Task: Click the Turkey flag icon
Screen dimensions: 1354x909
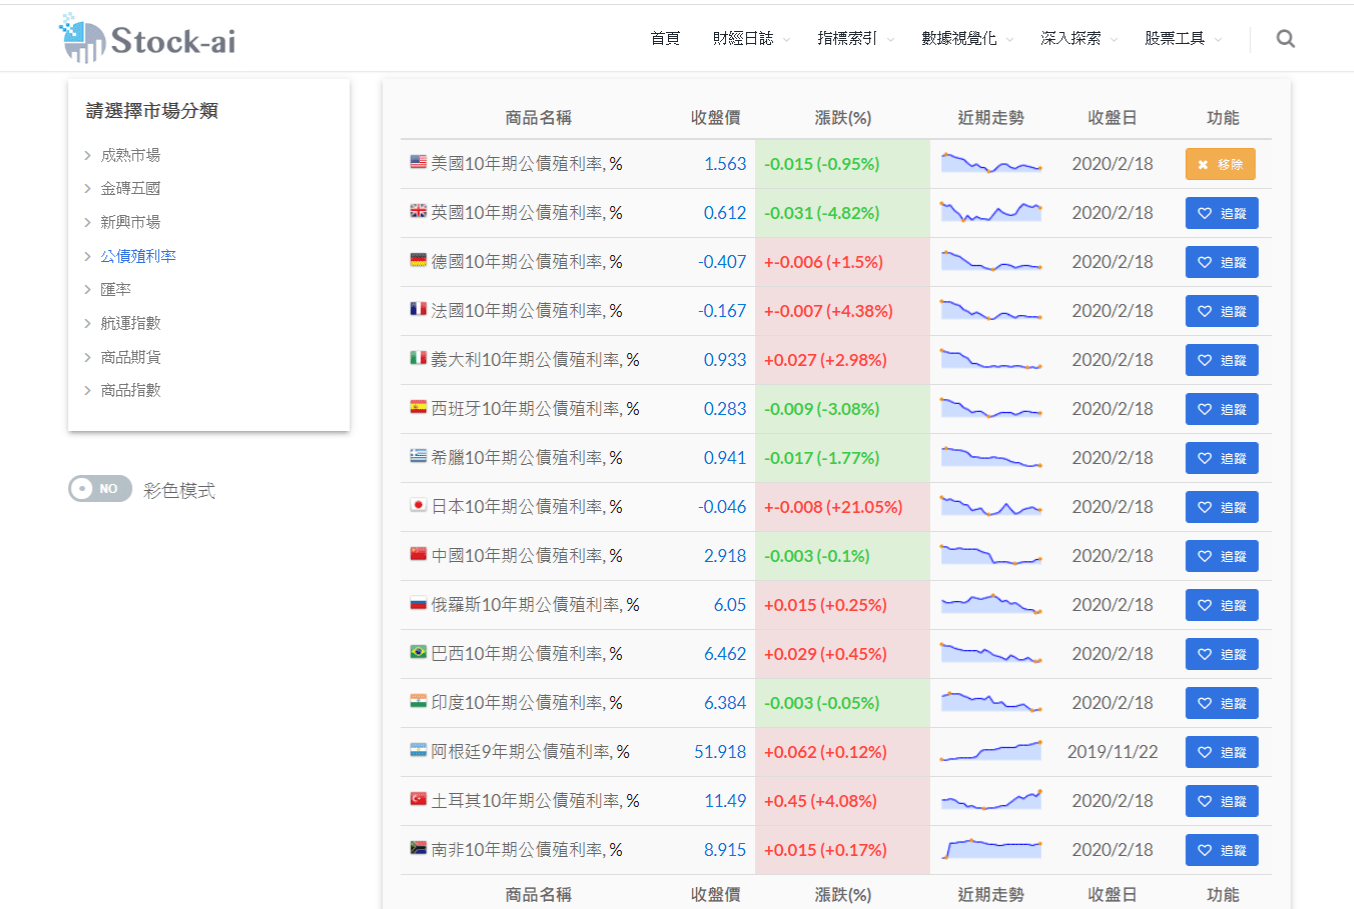Action: (418, 799)
